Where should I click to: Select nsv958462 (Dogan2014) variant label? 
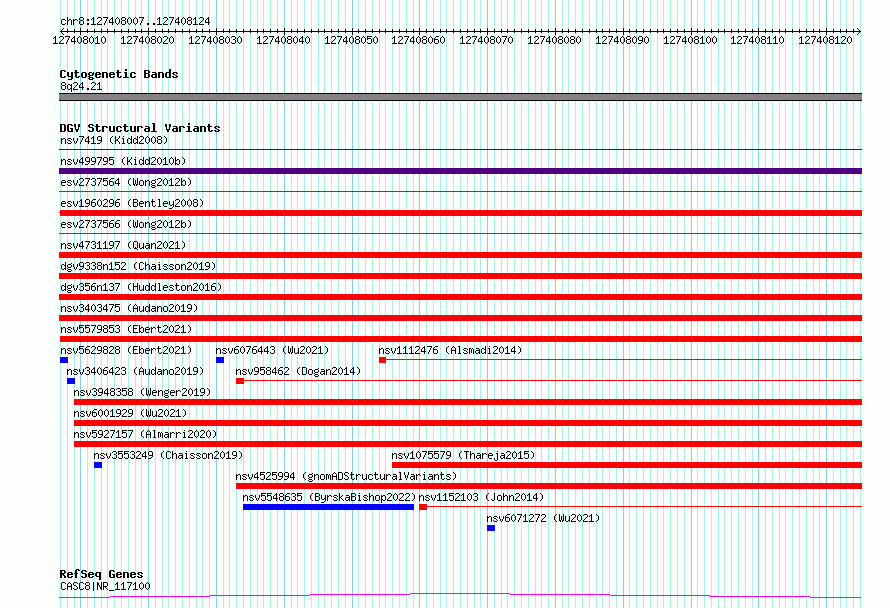[x=299, y=371]
